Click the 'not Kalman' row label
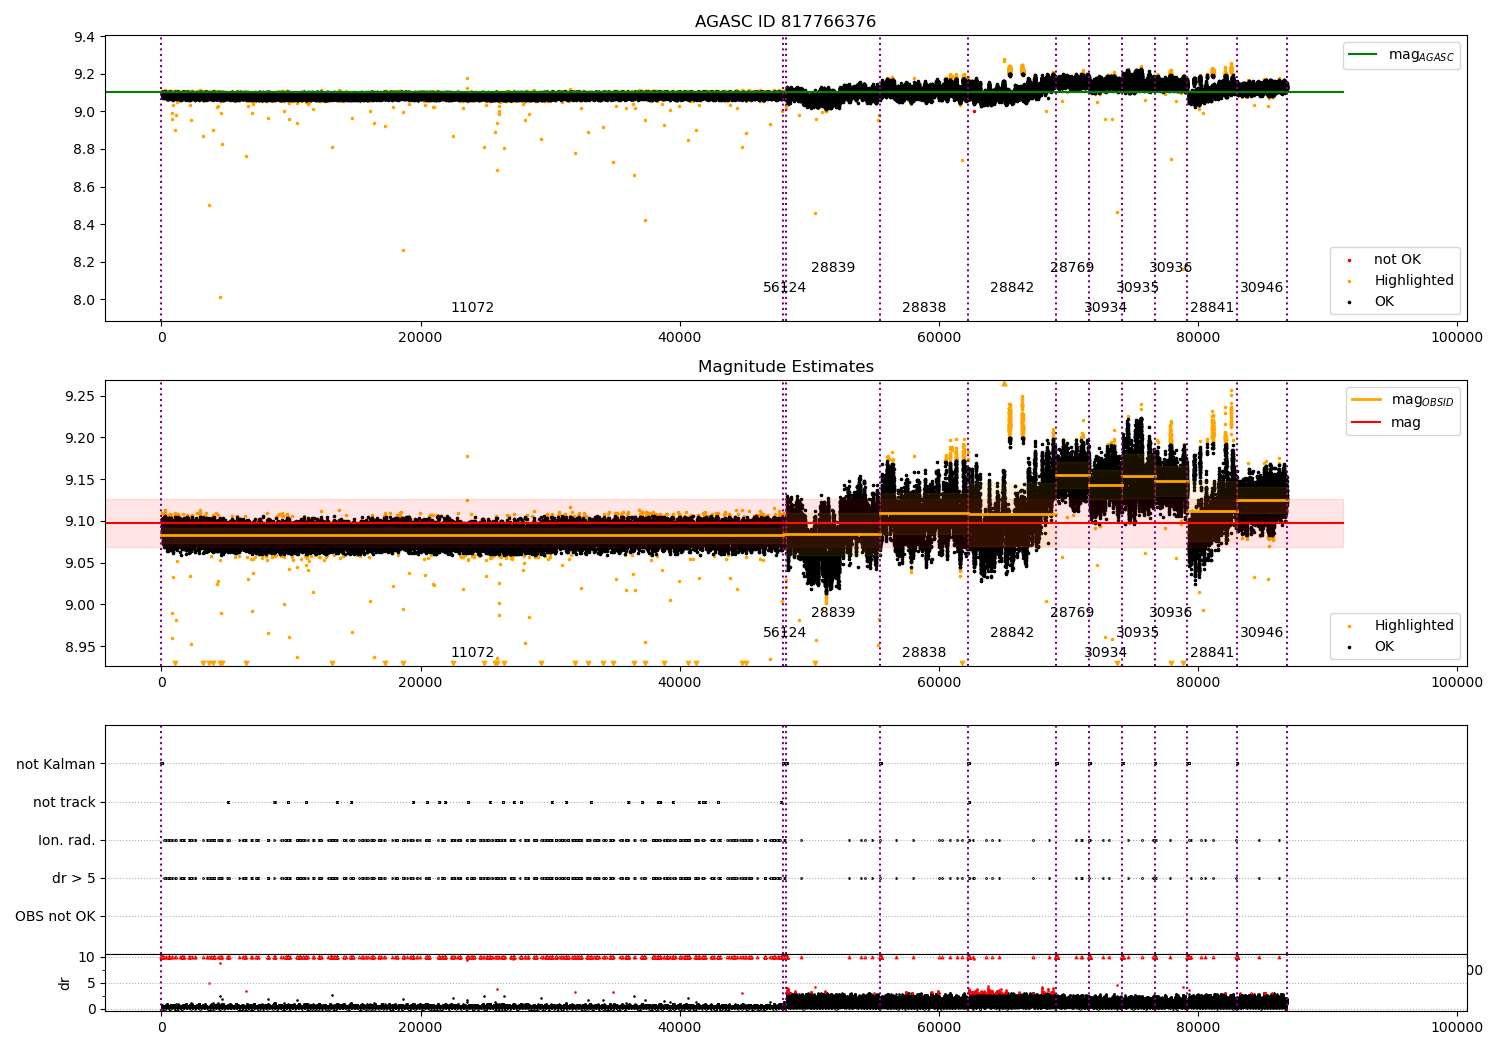The height and width of the screenshot is (1050, 1500). pyautogui.click(x=56, y=765)
